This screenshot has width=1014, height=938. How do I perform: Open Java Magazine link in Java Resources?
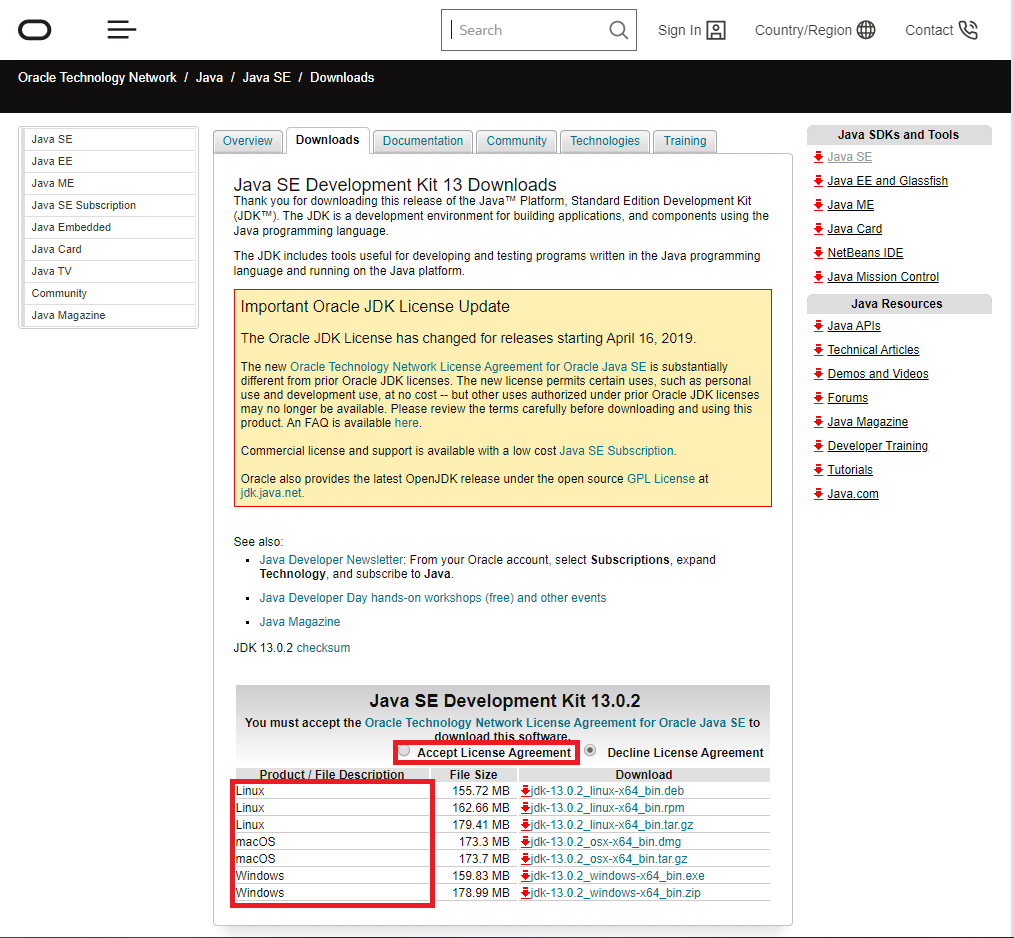click(x=867, y=422)
